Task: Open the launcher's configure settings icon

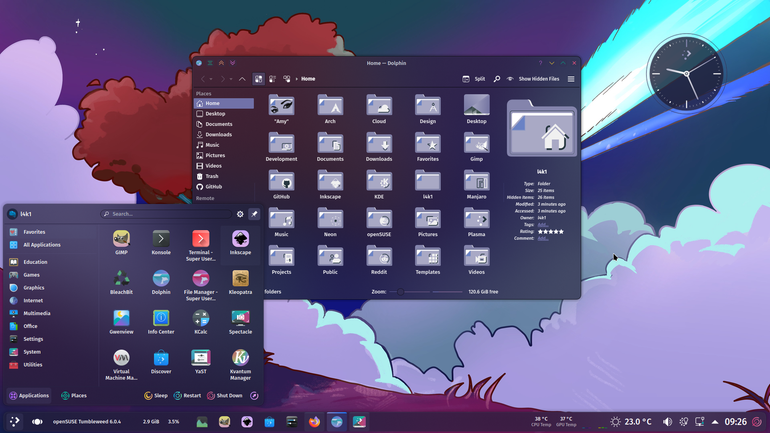Action: coord(240,214)
